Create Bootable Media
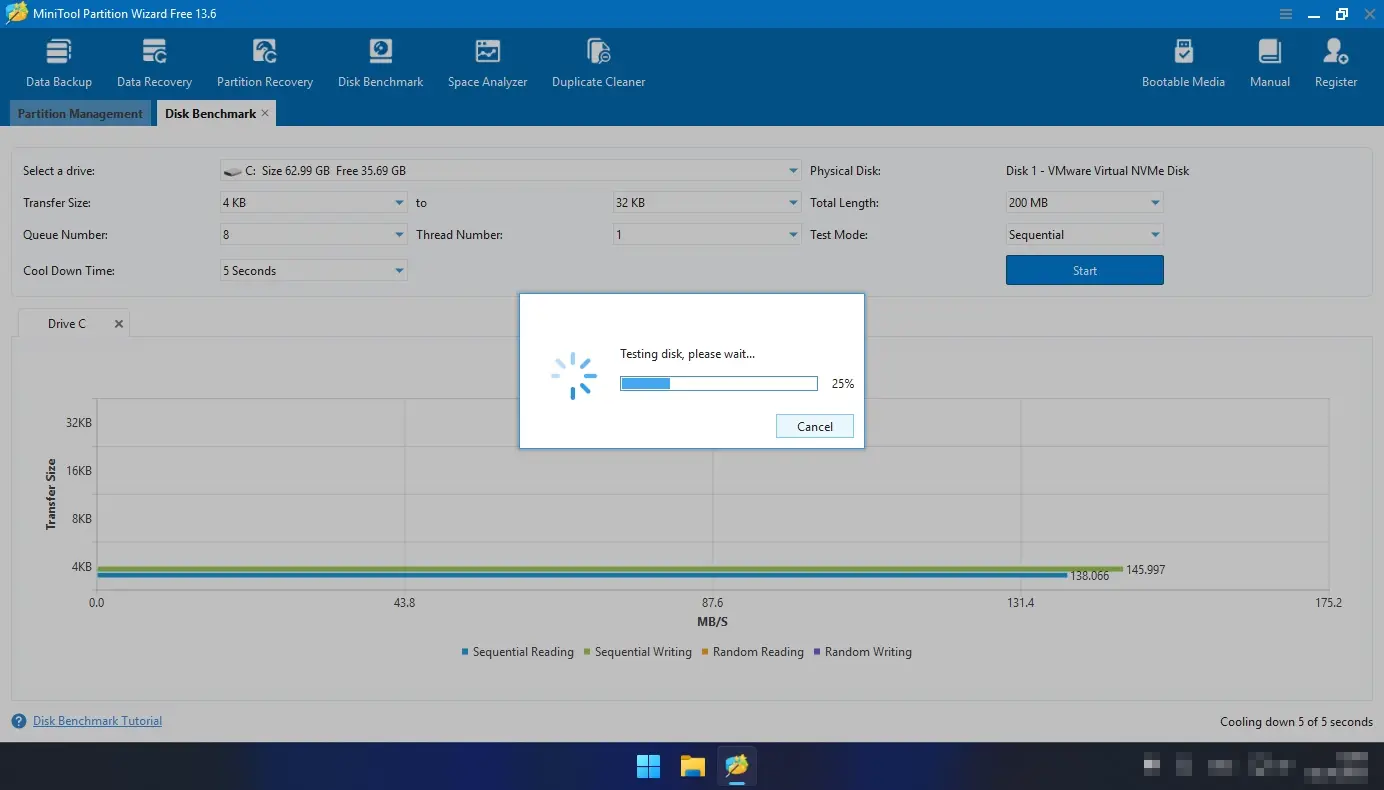 1183,63
